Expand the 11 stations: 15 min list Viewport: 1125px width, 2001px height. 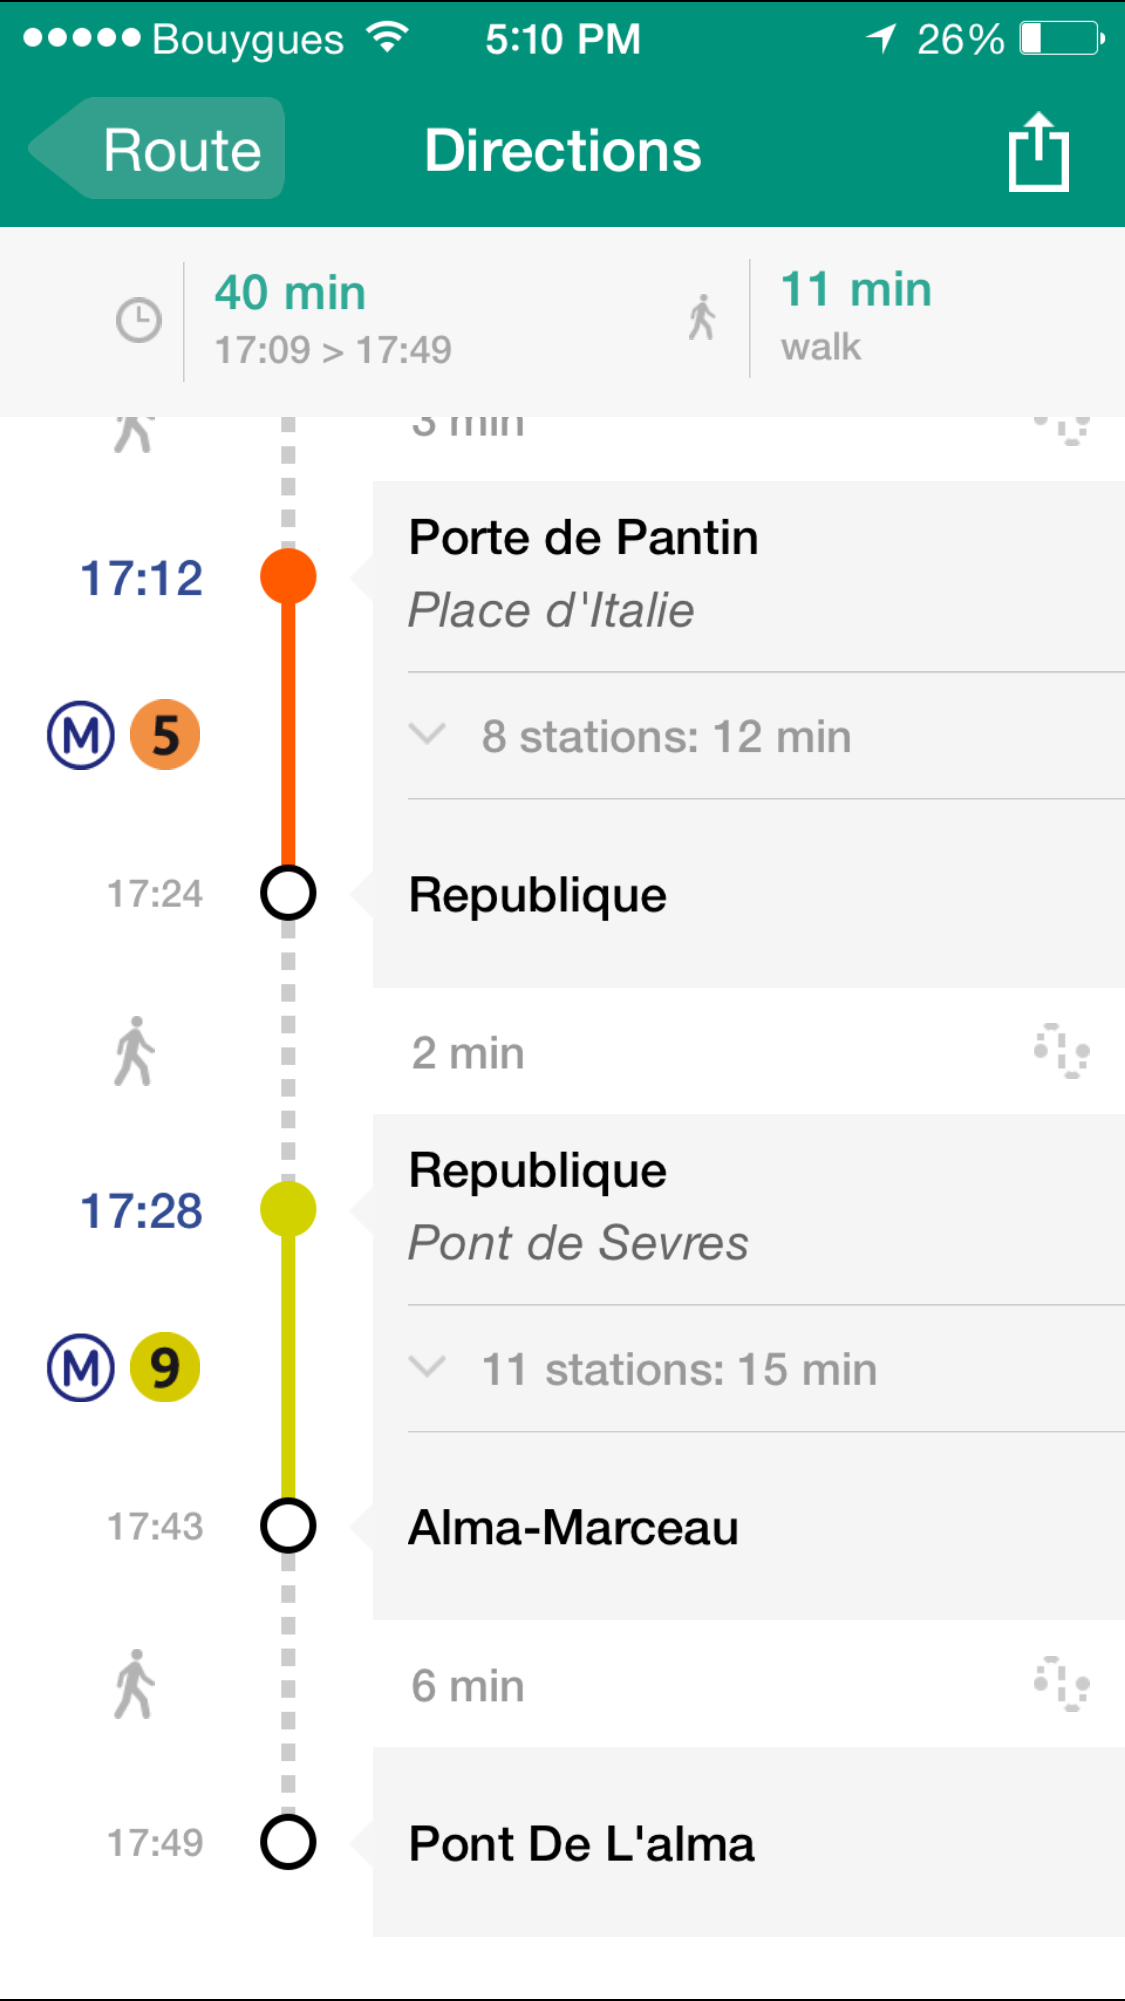click(x=678, y=1369)
